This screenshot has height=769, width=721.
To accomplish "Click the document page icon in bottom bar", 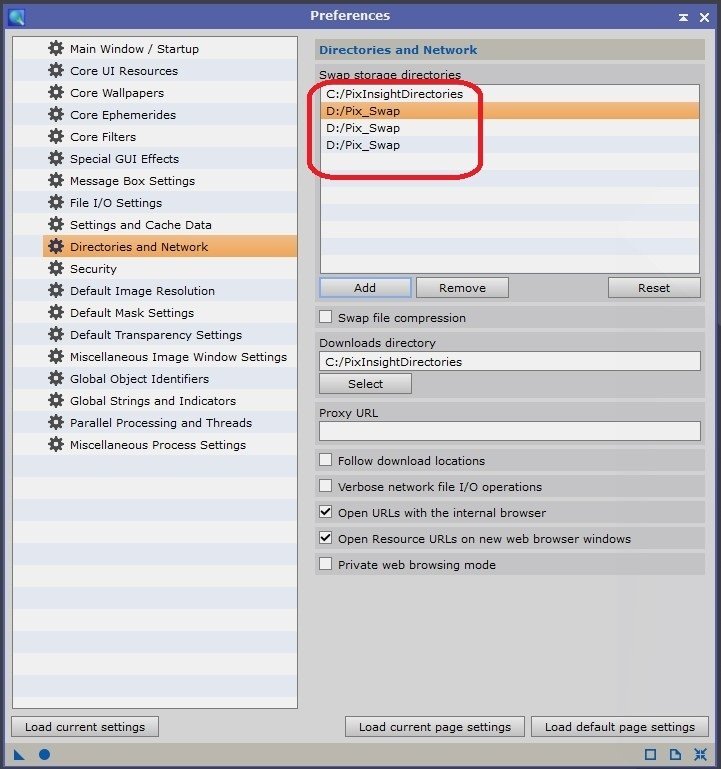I will [675, 754].
